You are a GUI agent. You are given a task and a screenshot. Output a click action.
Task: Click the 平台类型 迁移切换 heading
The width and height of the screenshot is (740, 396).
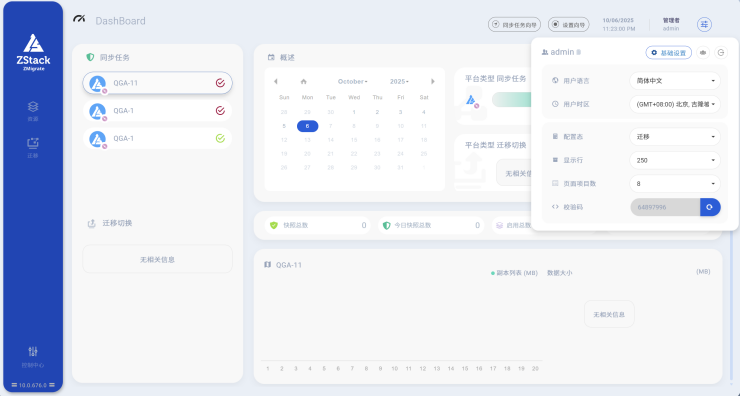click(x=496, y=145)
